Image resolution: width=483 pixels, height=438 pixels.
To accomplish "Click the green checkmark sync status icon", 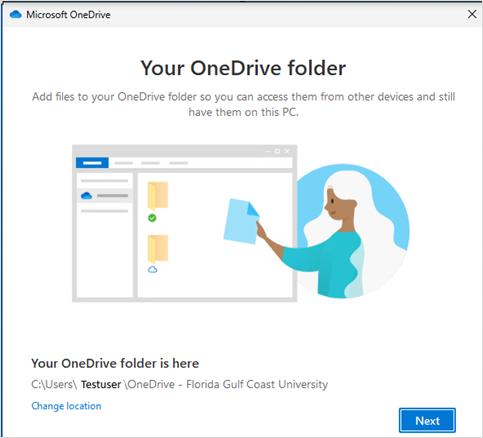I will click(x=152, y=218).
